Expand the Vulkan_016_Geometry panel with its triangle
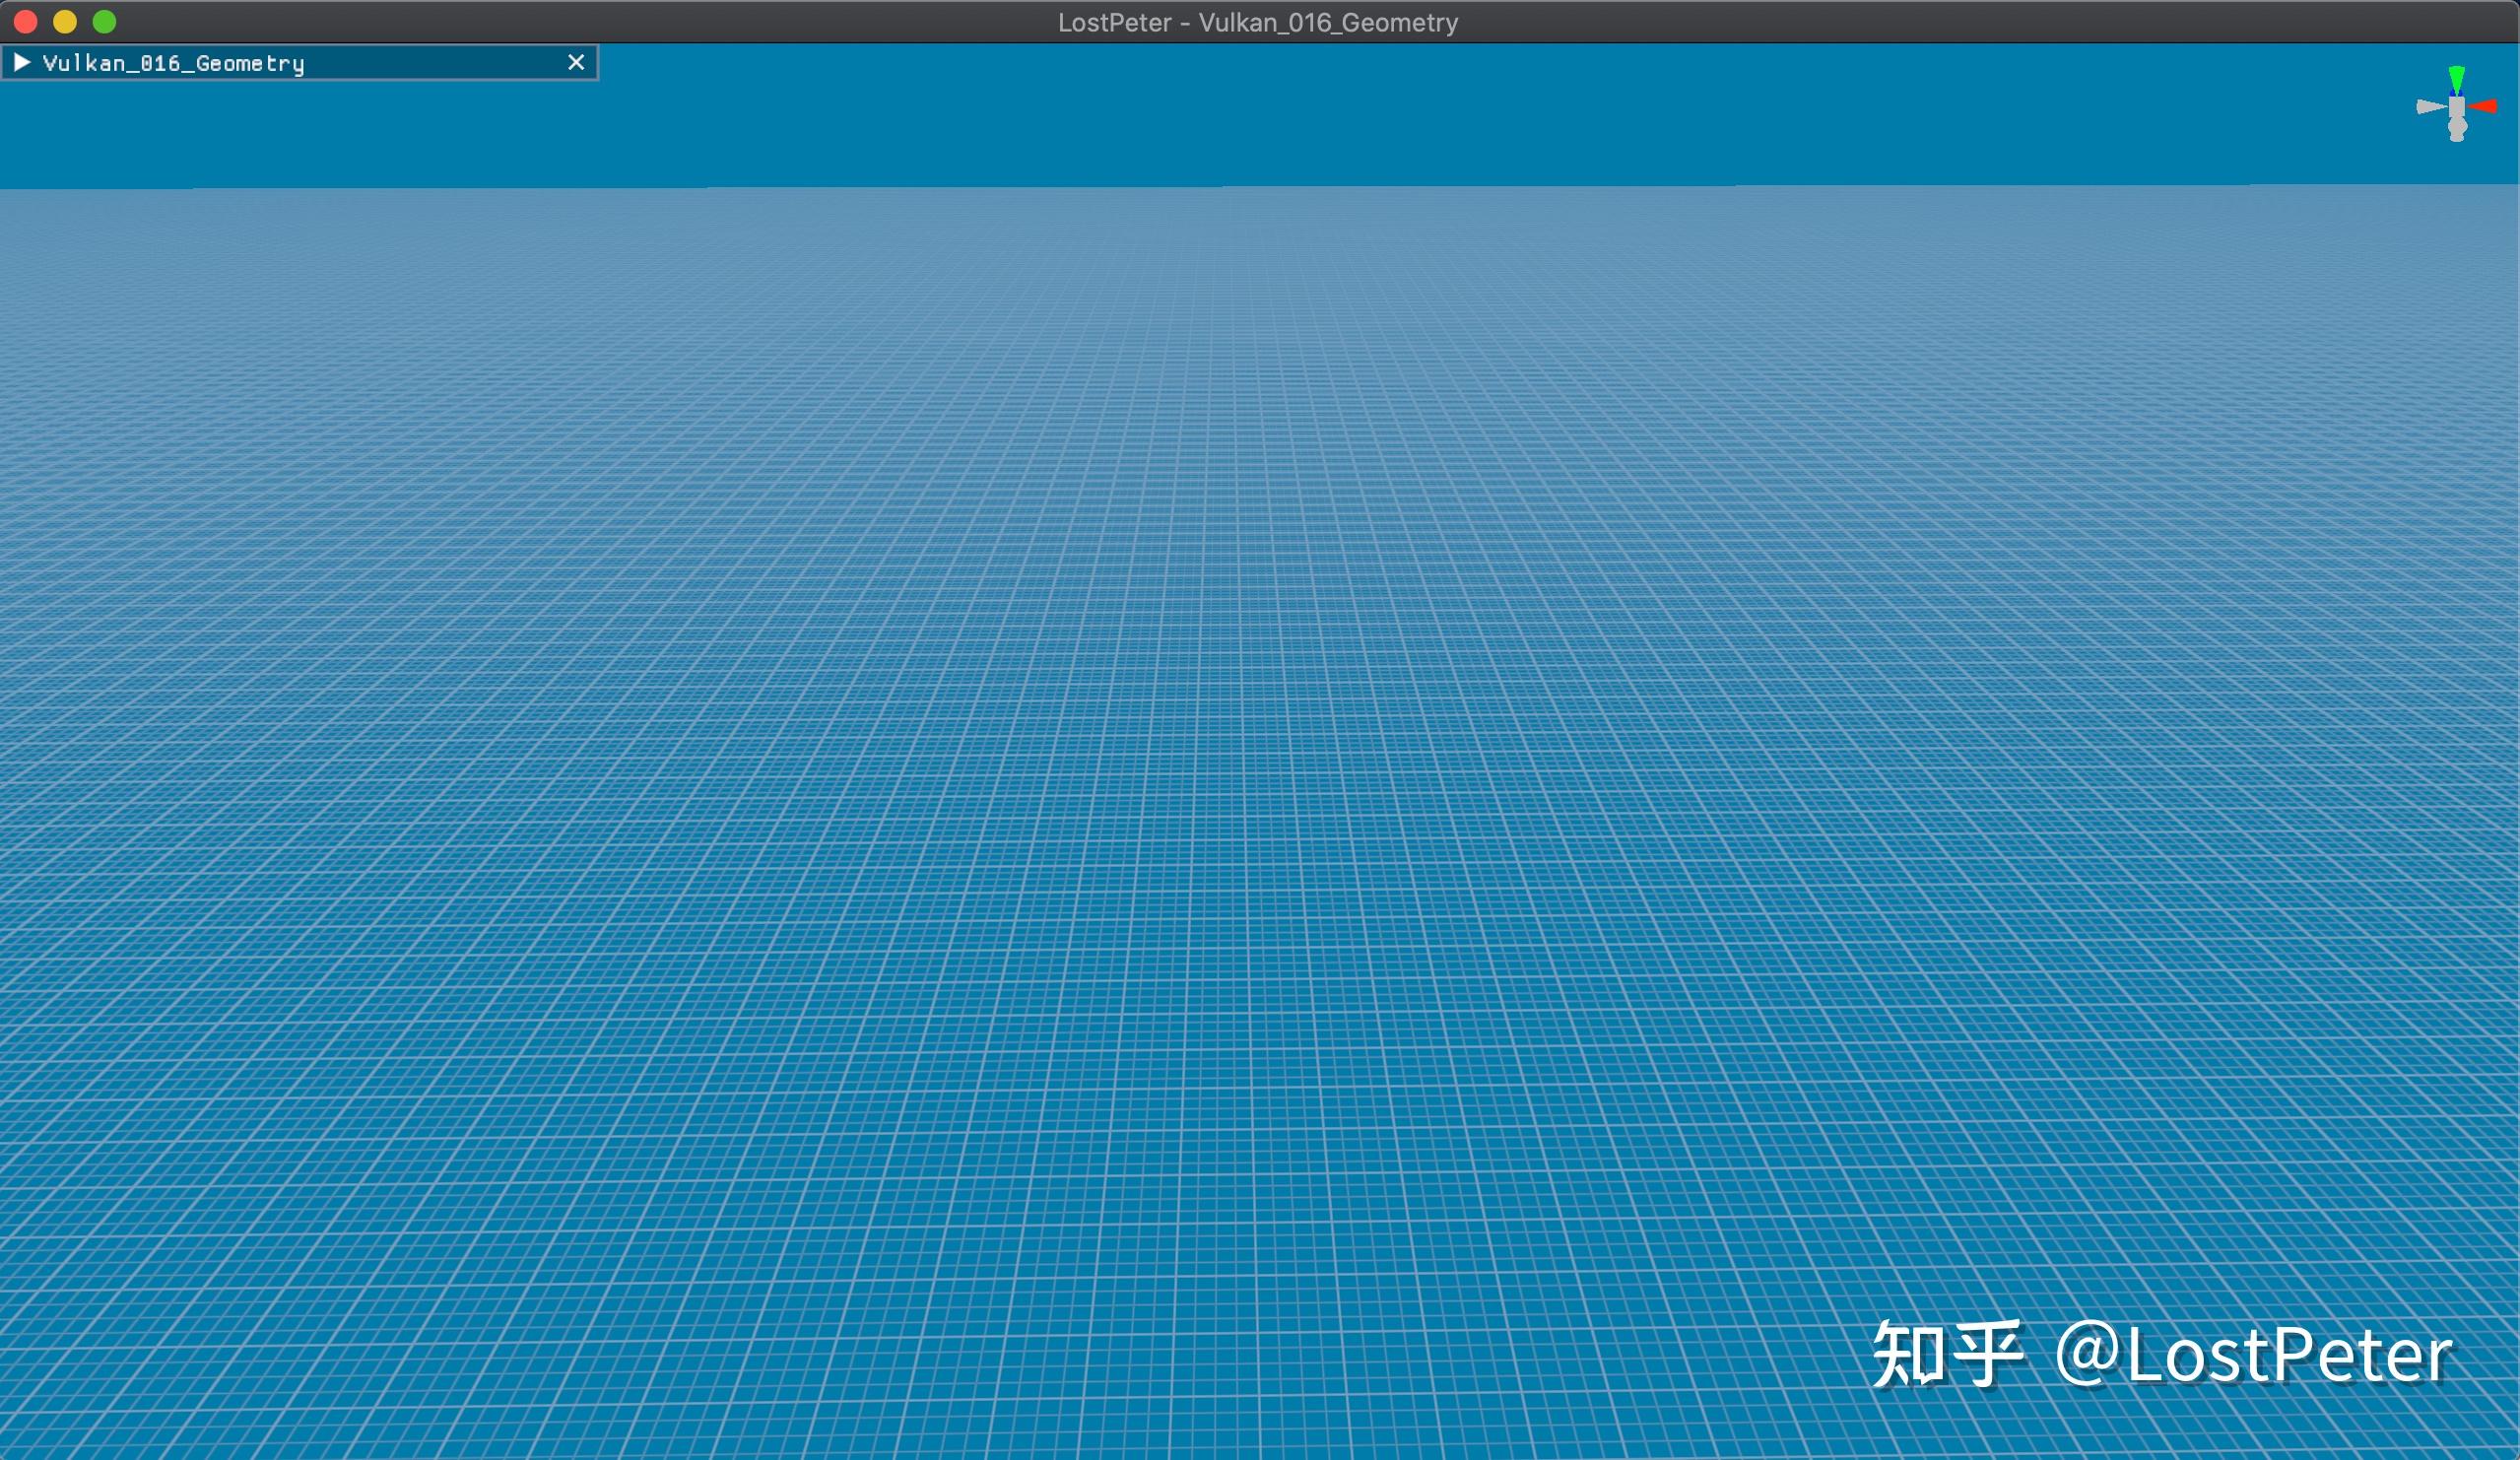2520x1460 pixels. [x=23, y=62]
